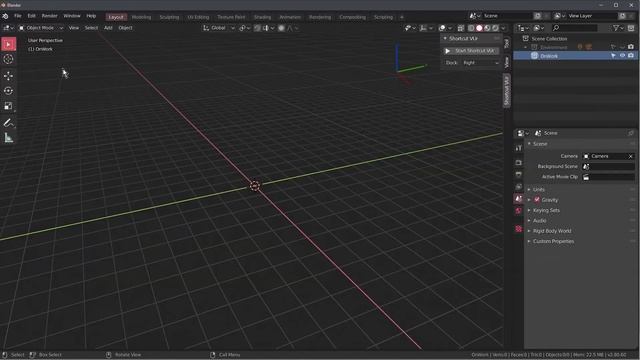This screenshot has height=360, width=640.
Task: Toggle X-ray mode in viewport header
Action: coord(461,28)
